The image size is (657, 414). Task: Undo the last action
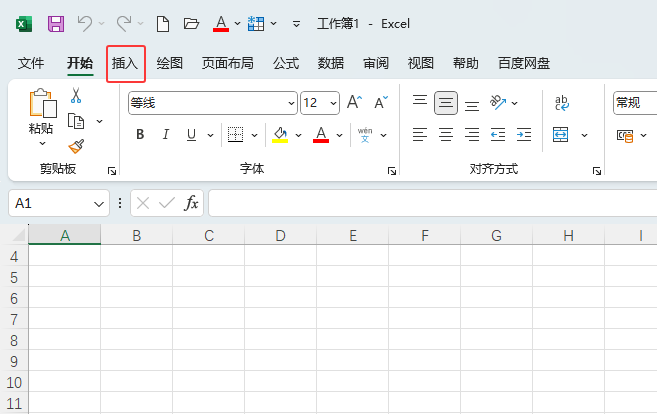tap(85, 23)
